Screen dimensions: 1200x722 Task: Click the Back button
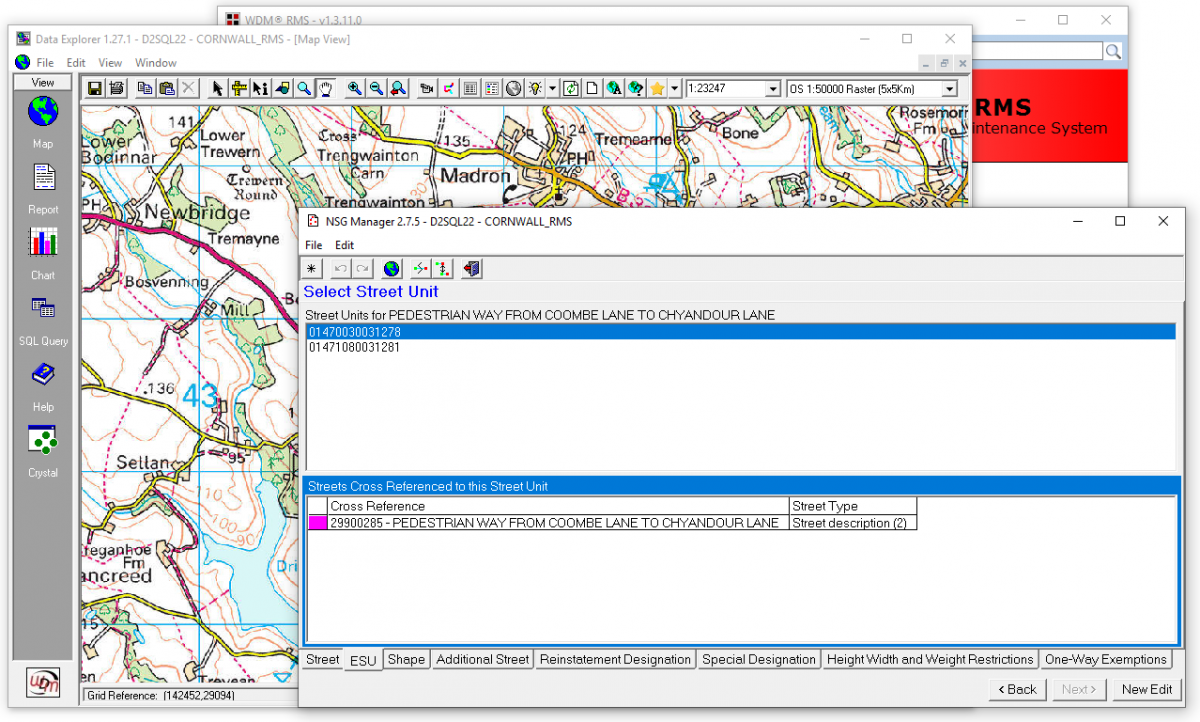tap(1017, 689)
